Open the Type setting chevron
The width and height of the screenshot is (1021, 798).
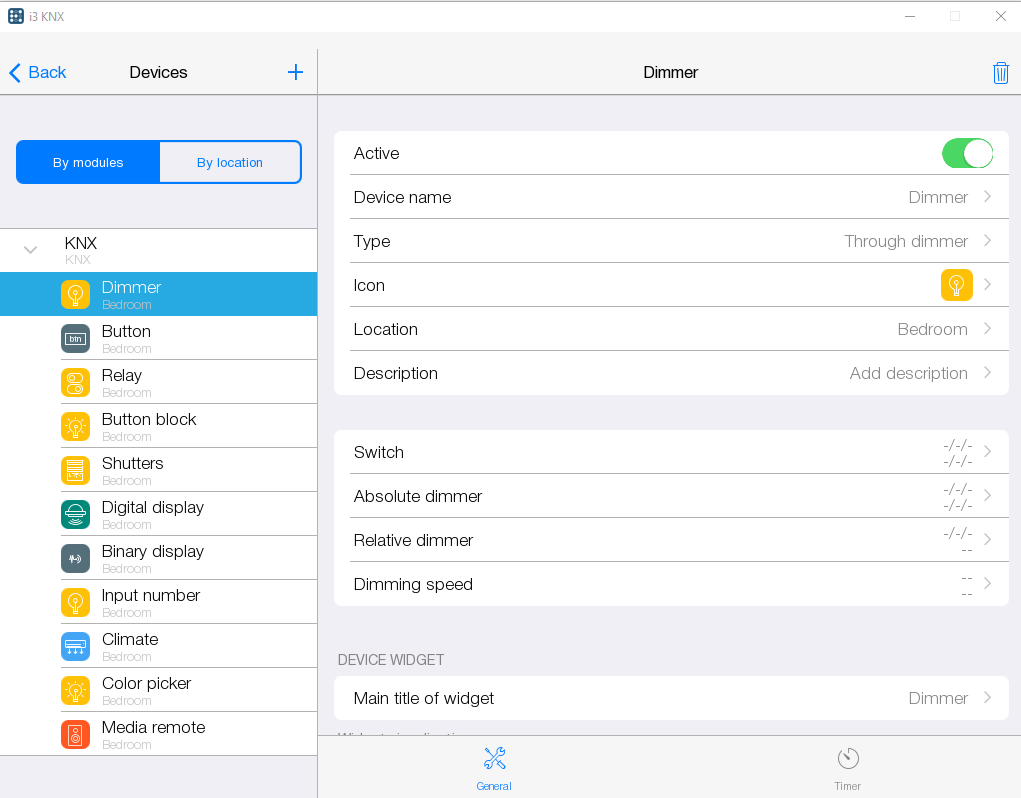987,241
